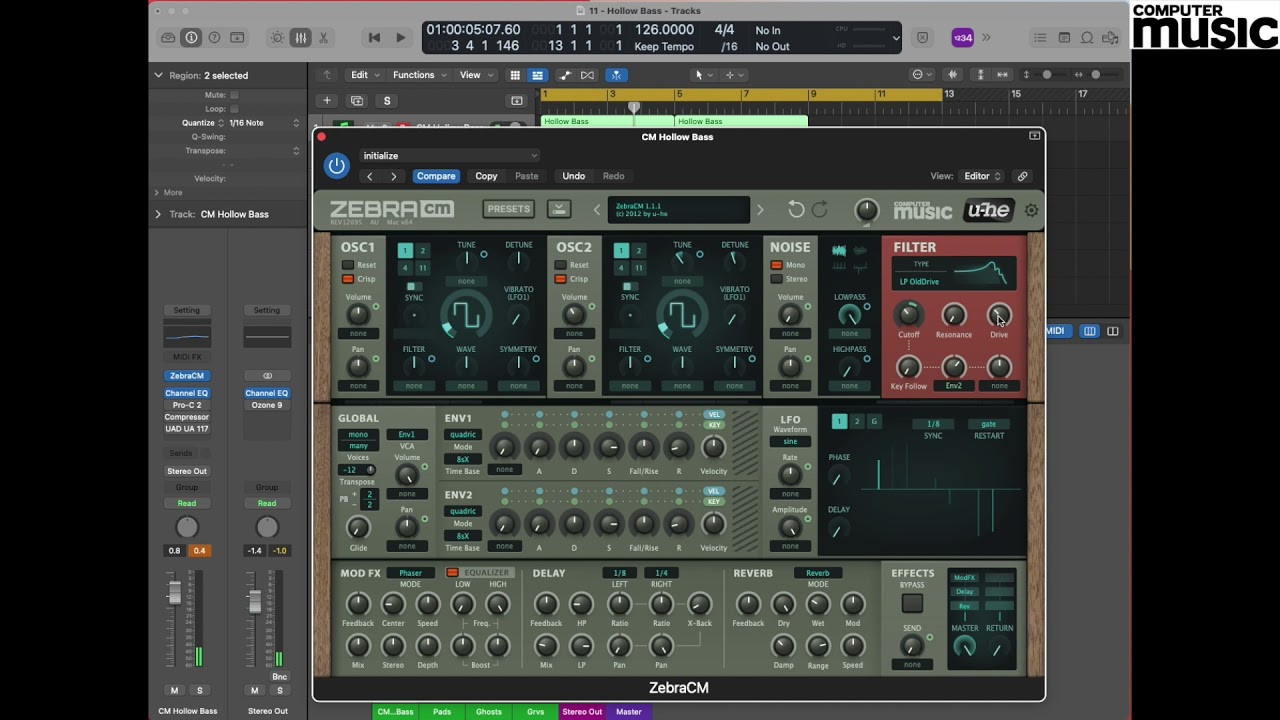Open LFO waveform sine selector
Image resolution: width=1280 pixels, height=720 pixels.
tap(790, 441)
